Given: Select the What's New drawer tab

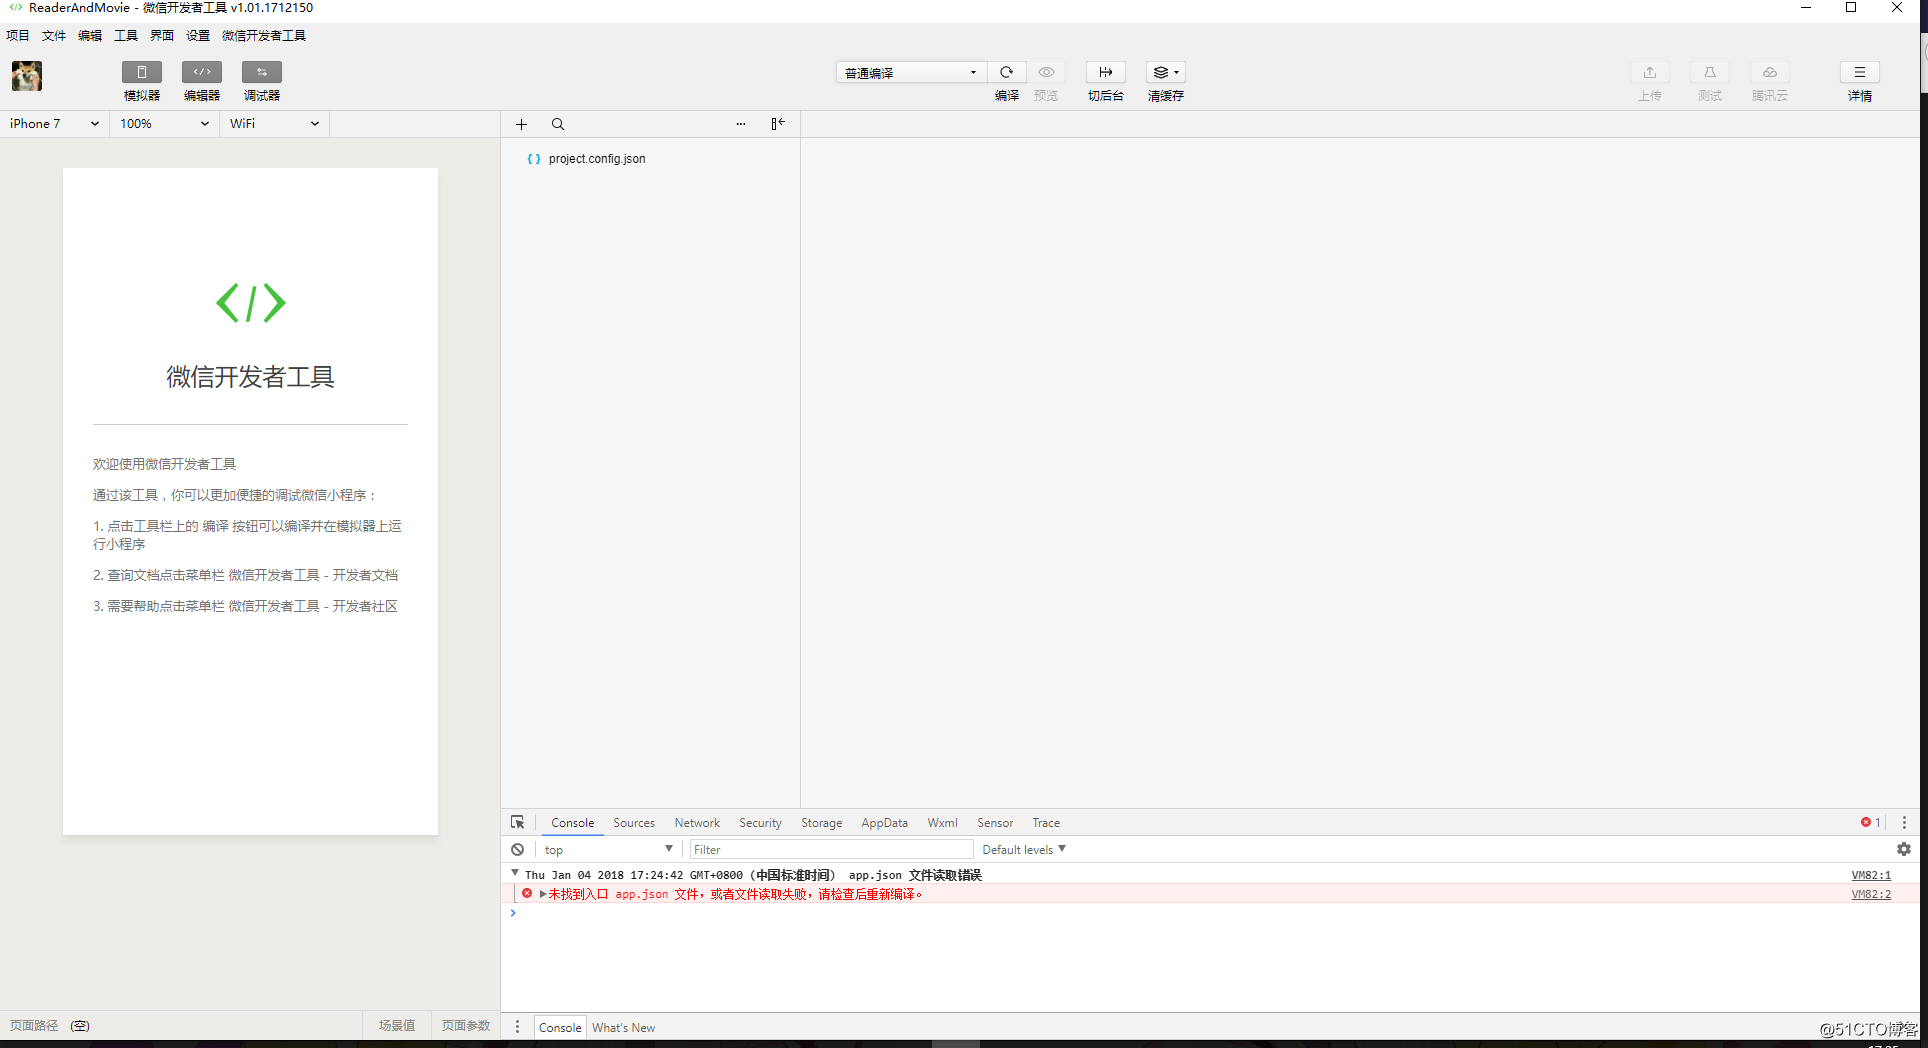Looking at the screenshot, I should point(624,1027).
